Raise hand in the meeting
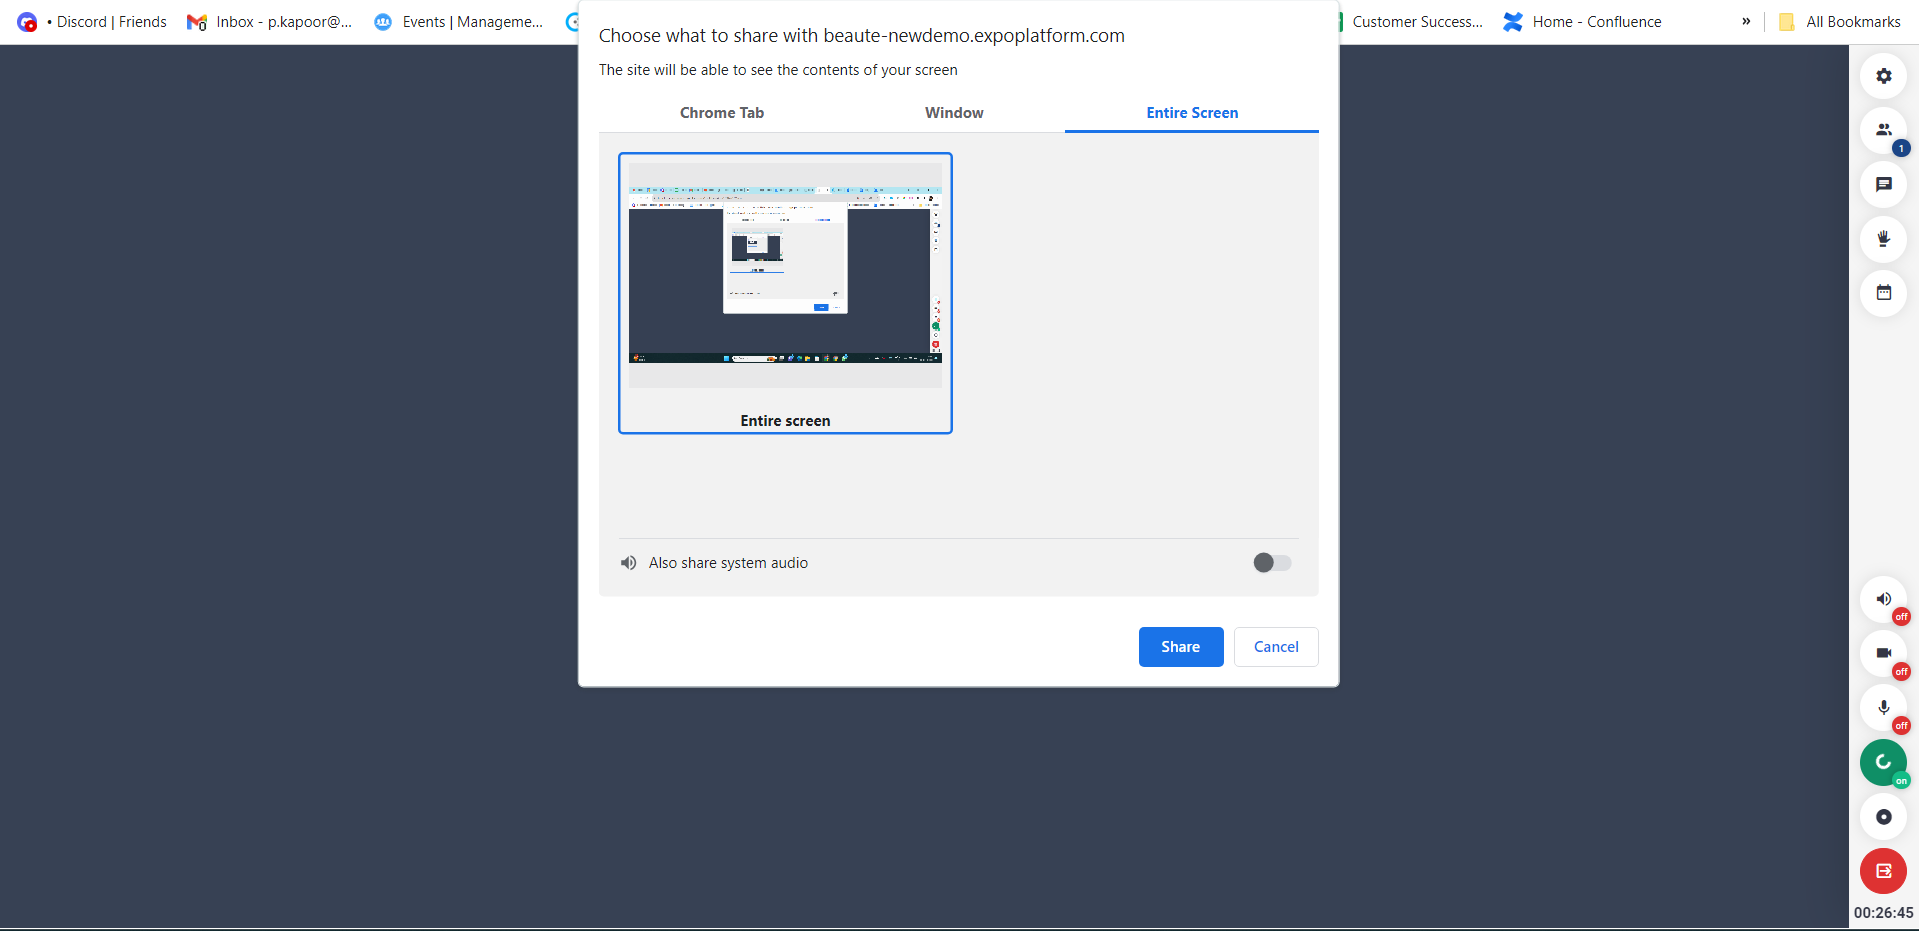 point(1883,239)
